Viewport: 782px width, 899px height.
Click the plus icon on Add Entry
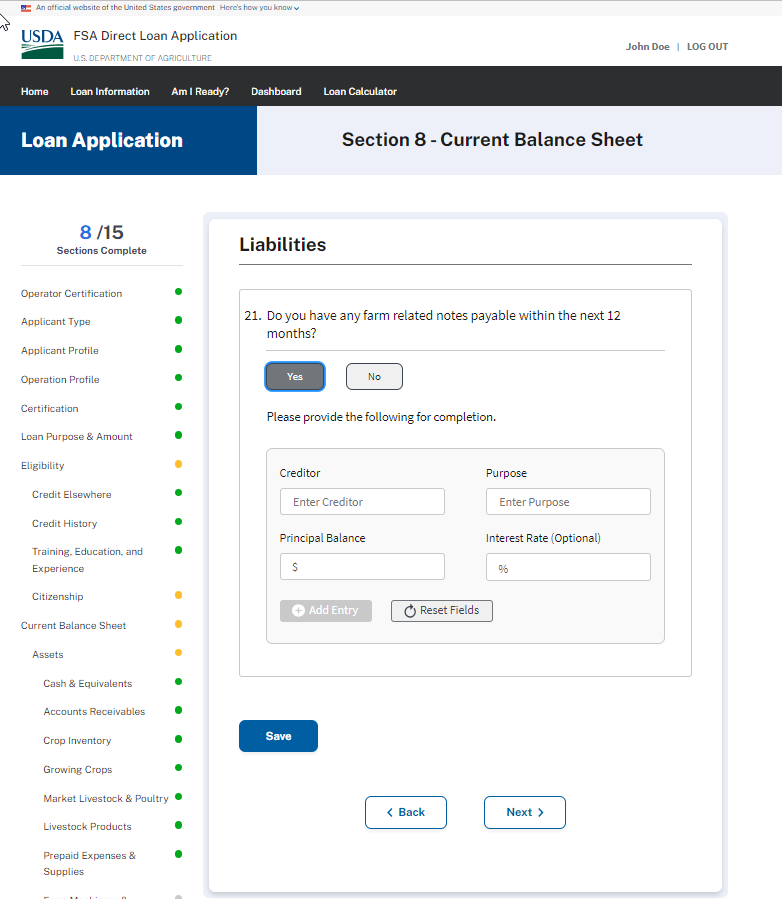pos(298,610)
